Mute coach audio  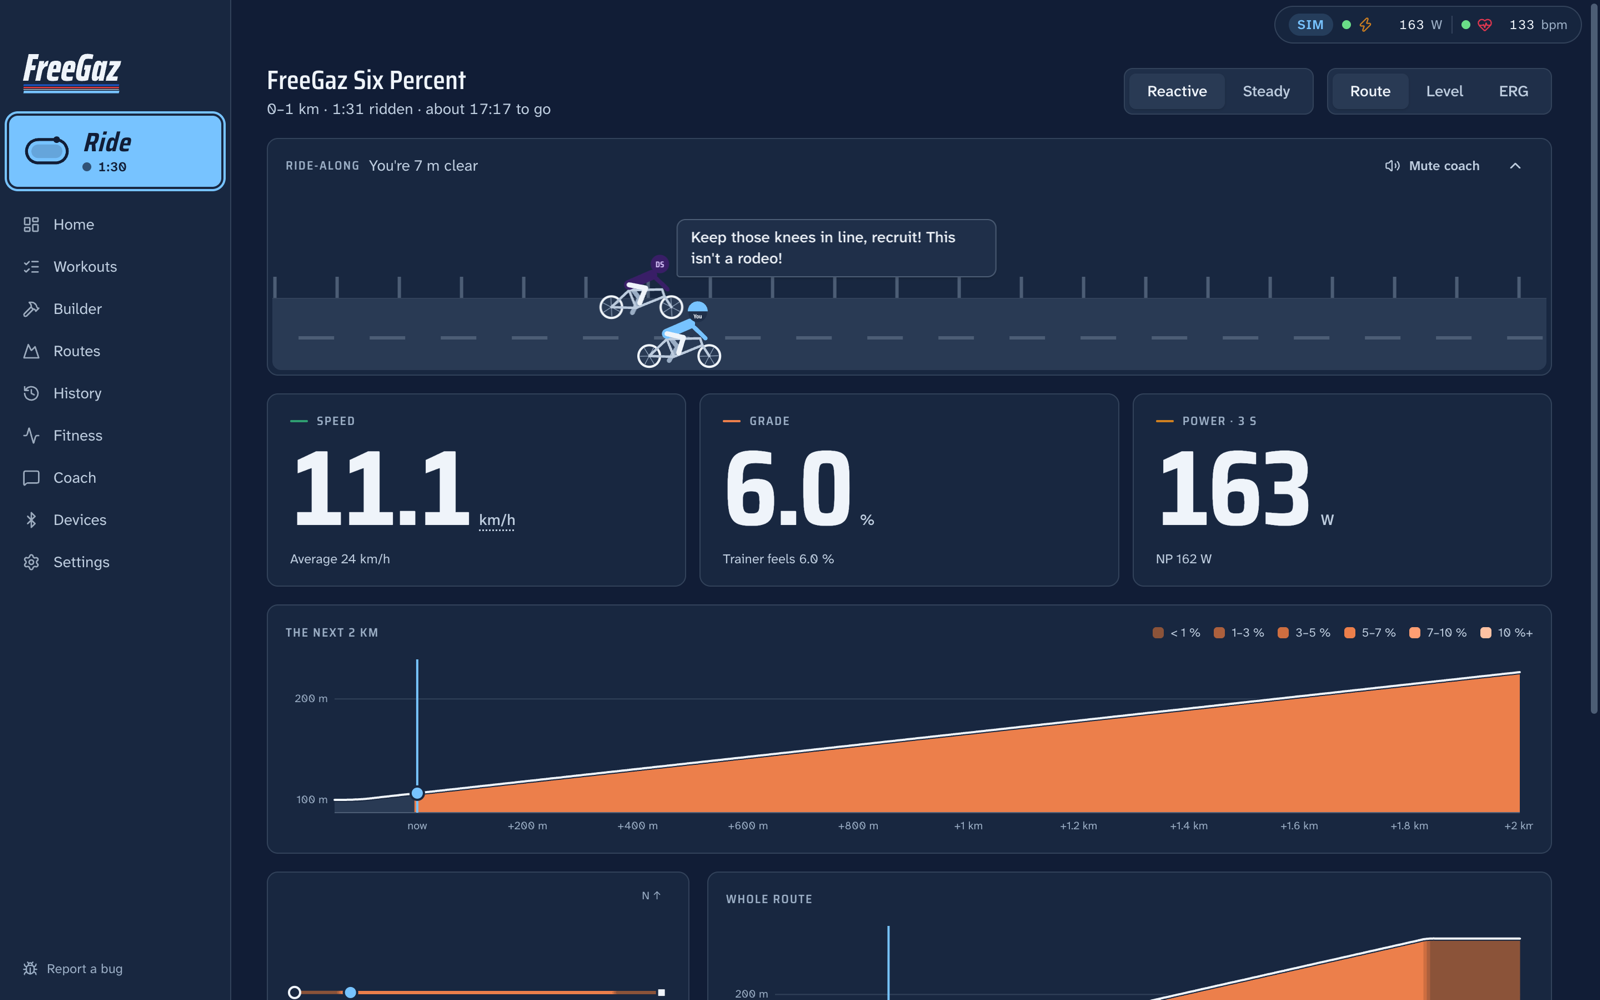[1432, 166]
